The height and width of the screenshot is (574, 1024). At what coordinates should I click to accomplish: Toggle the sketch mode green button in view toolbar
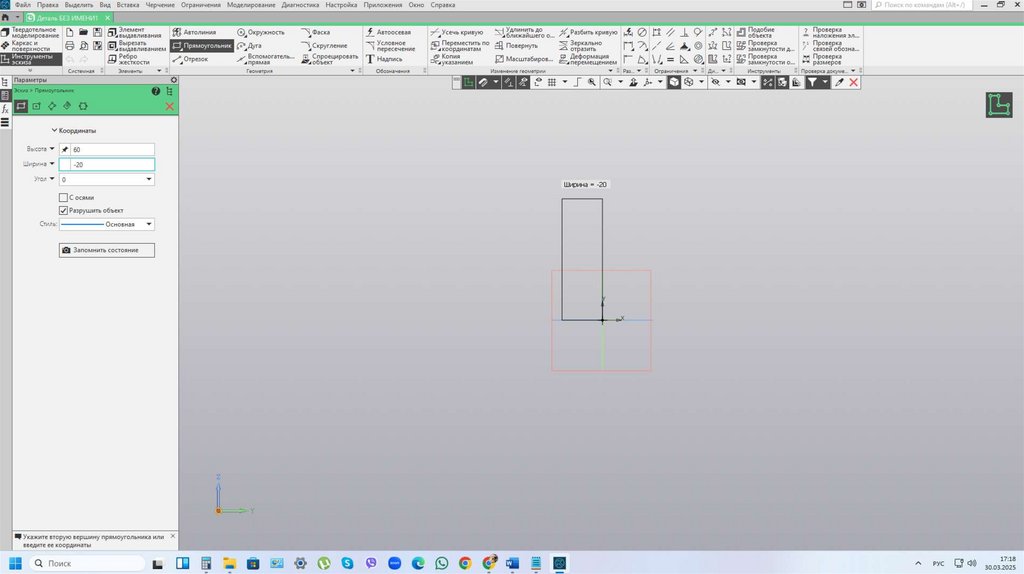point(468,82)
